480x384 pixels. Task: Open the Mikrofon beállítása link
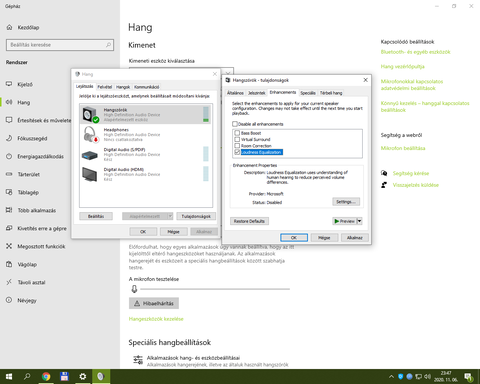pos(403,148)
